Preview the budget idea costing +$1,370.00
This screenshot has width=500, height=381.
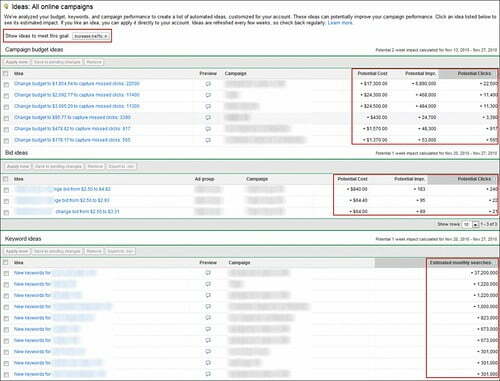click(x=208, y=140)
